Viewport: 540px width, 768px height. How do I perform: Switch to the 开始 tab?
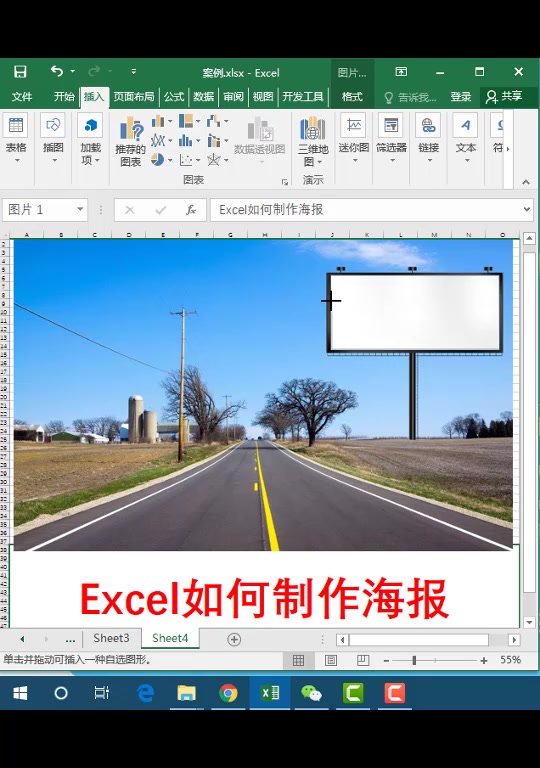(x=64, y=96)
